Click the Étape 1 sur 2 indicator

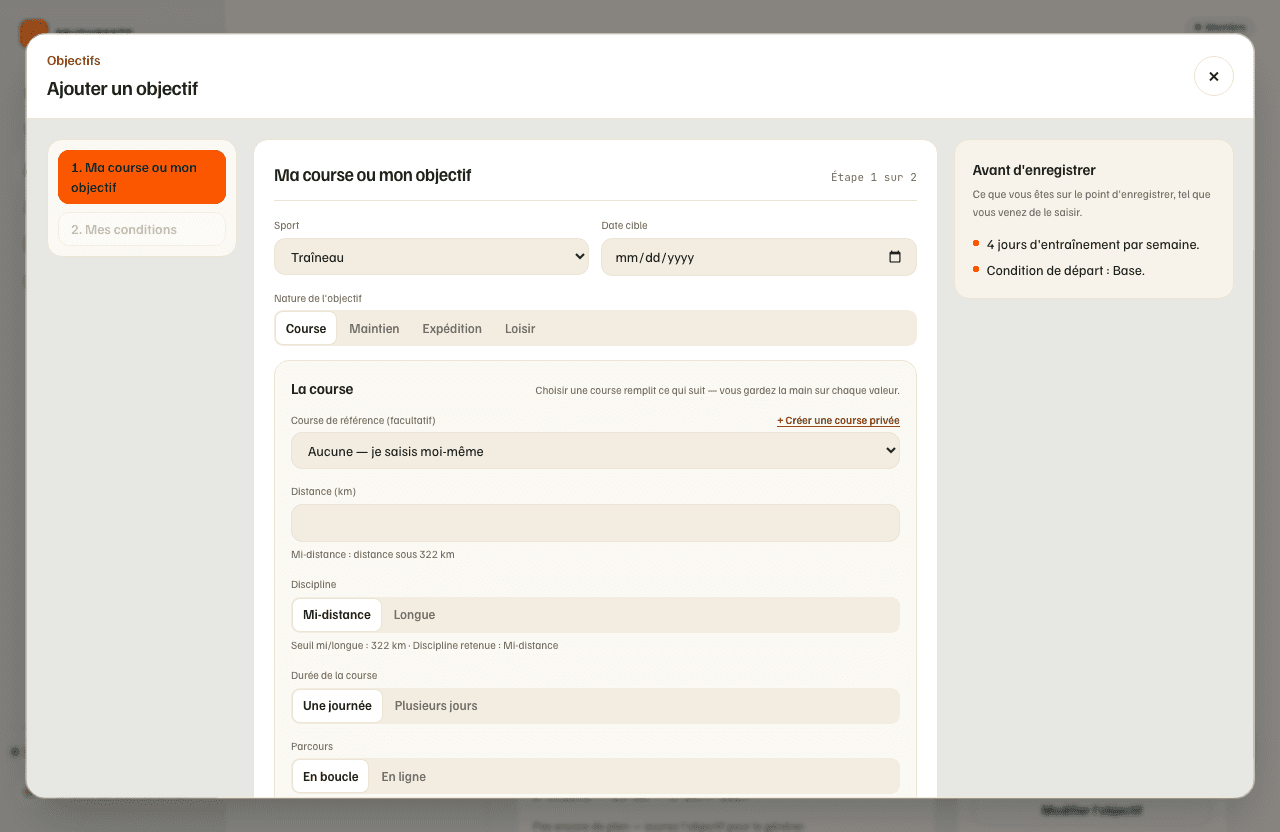pyautogui.click(x=874, y=177)
